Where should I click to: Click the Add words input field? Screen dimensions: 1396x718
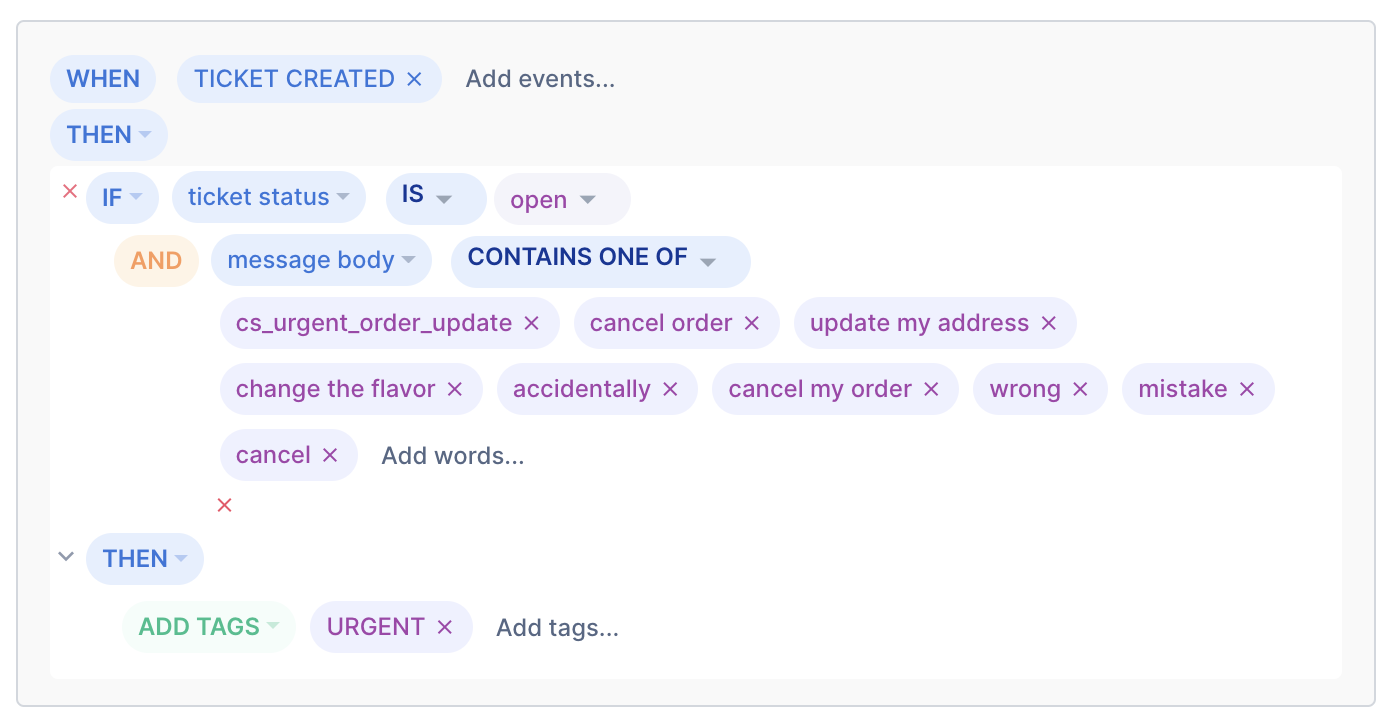[452, 455]
